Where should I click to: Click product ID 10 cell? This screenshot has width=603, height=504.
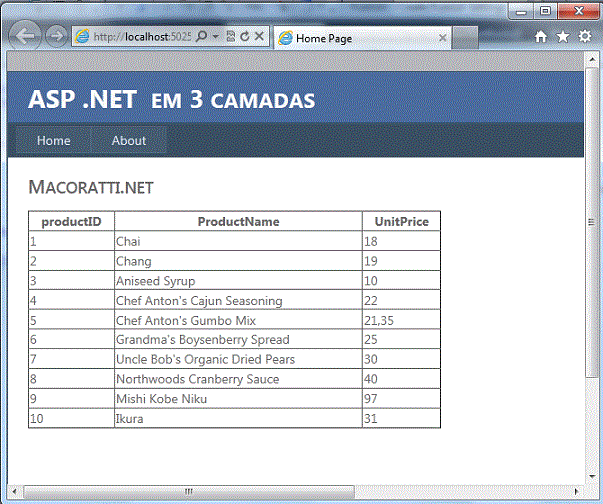coord(71,418)
